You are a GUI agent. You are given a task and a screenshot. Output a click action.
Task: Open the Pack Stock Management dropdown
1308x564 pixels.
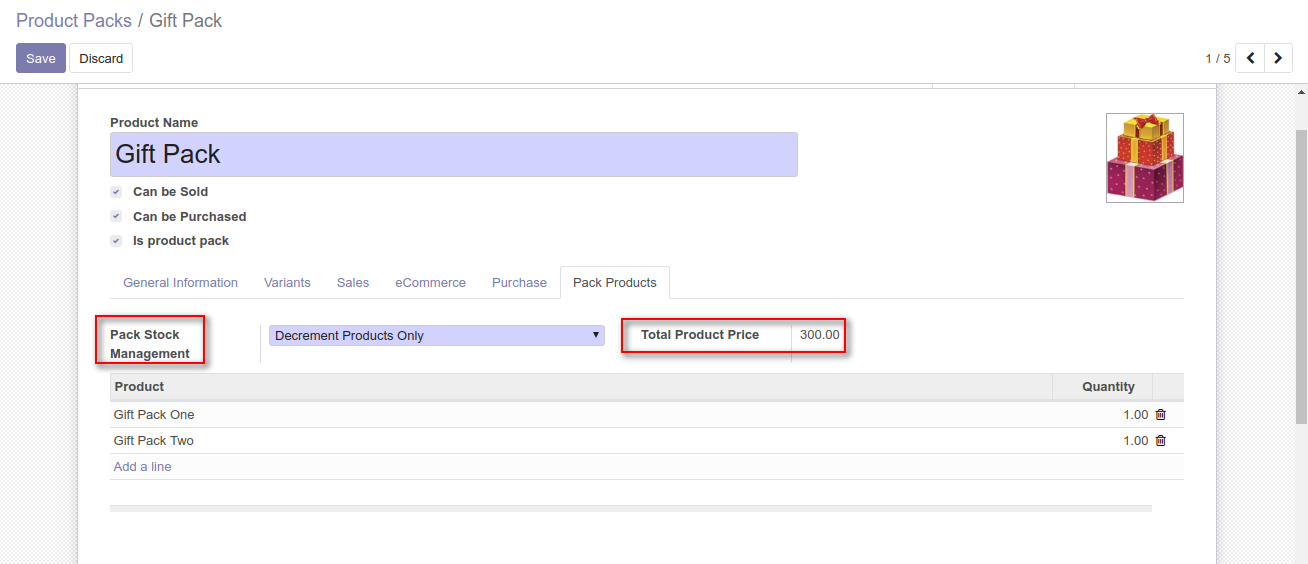coord(436,336)
